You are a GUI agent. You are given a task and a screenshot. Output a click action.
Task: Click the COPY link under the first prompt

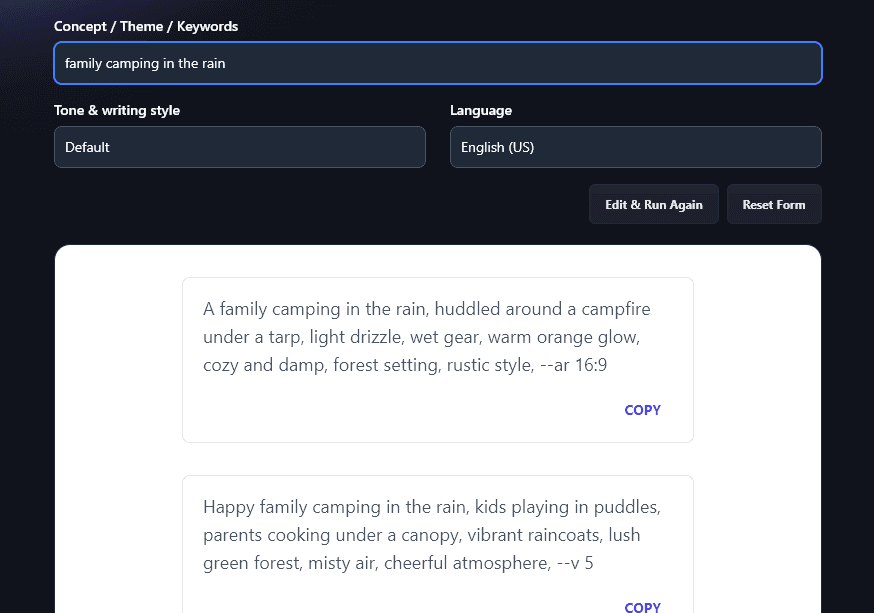click(x=642, y=410)
